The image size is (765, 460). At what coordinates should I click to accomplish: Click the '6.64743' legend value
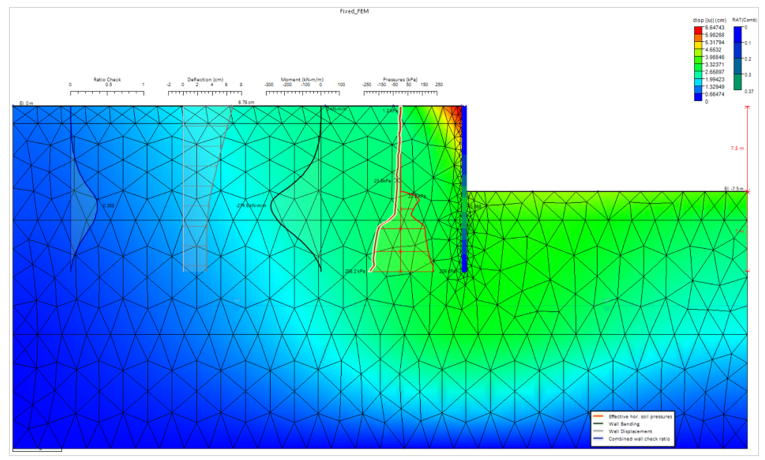[x=715, y=28]
